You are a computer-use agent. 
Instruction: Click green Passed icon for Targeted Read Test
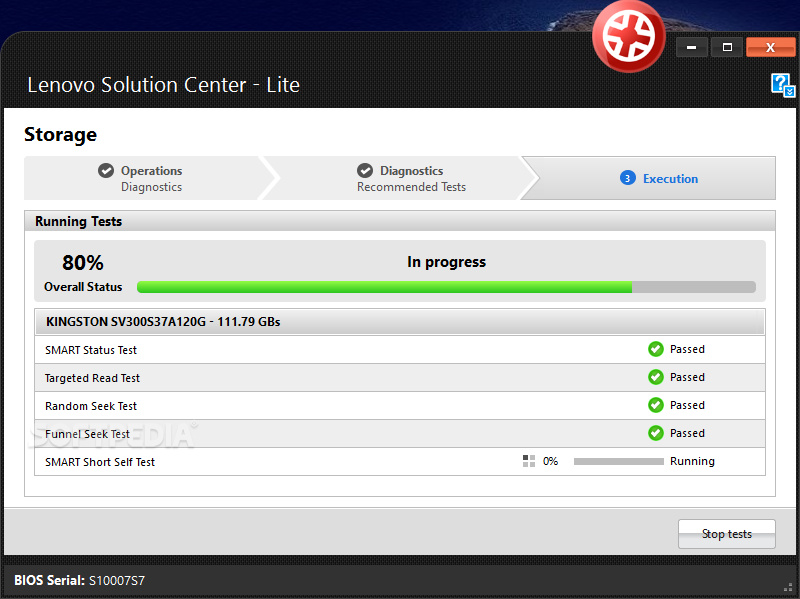tap(656, 377)
